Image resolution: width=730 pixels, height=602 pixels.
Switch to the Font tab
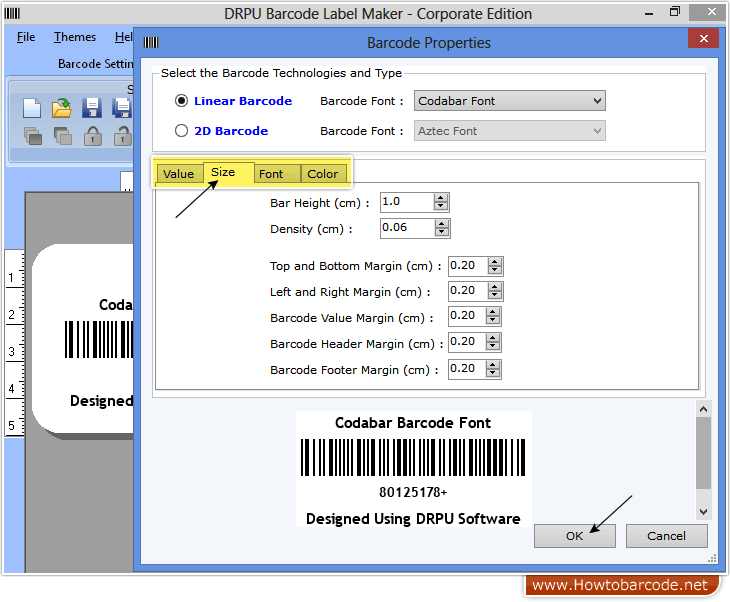pos(277,174)
